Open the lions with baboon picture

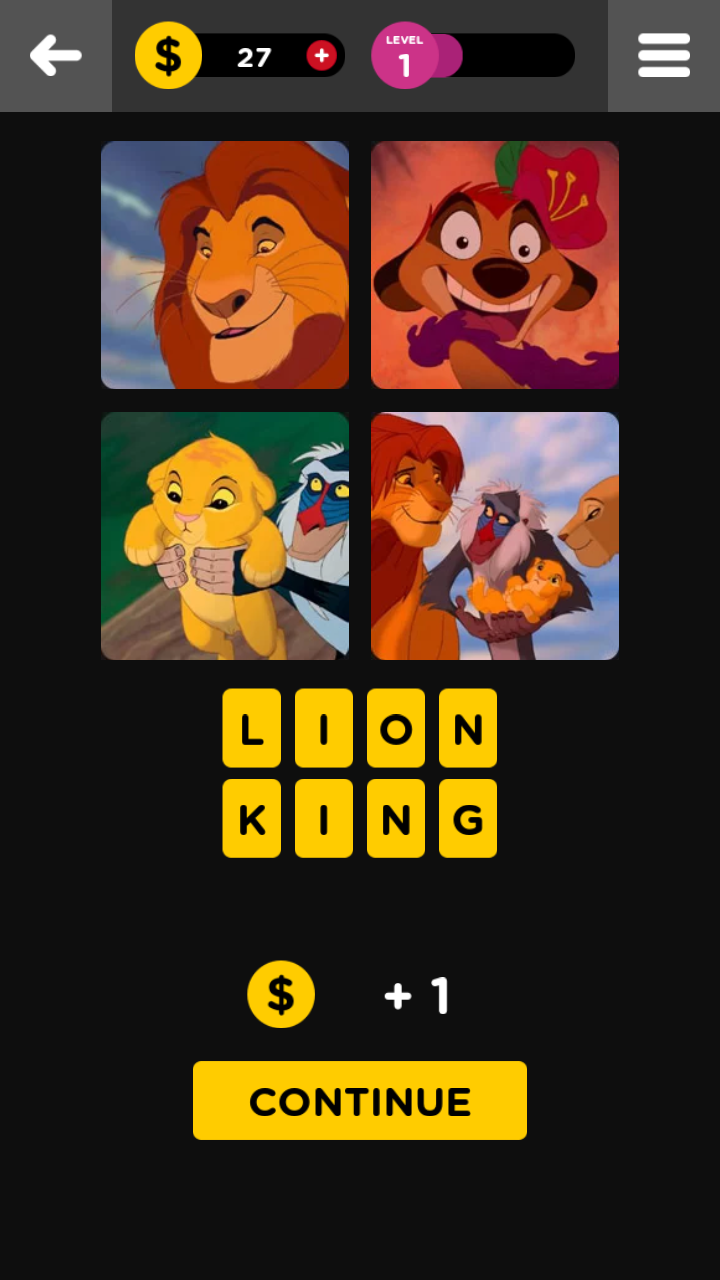(495, 536)
